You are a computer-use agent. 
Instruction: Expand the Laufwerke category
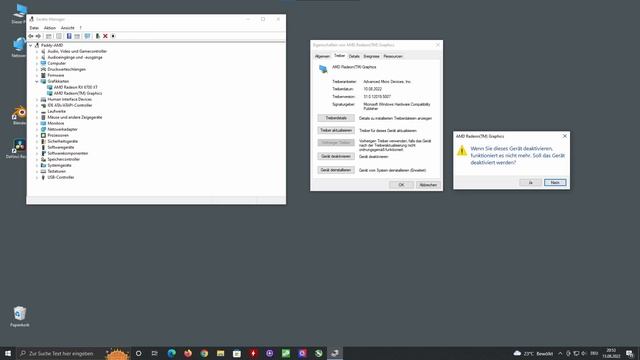[x=37, y=111]
